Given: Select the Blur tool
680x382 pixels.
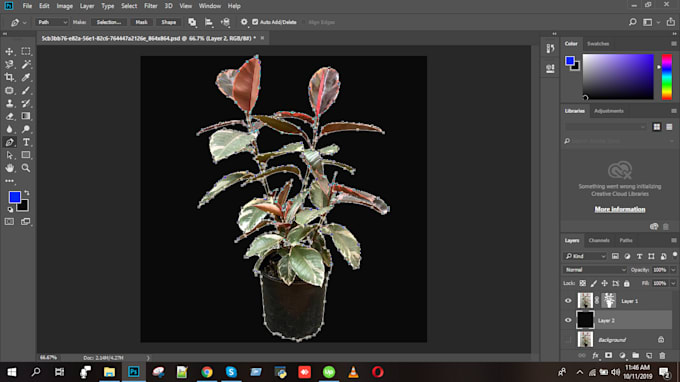Looking at the screenshot, I should click(9, 129).
